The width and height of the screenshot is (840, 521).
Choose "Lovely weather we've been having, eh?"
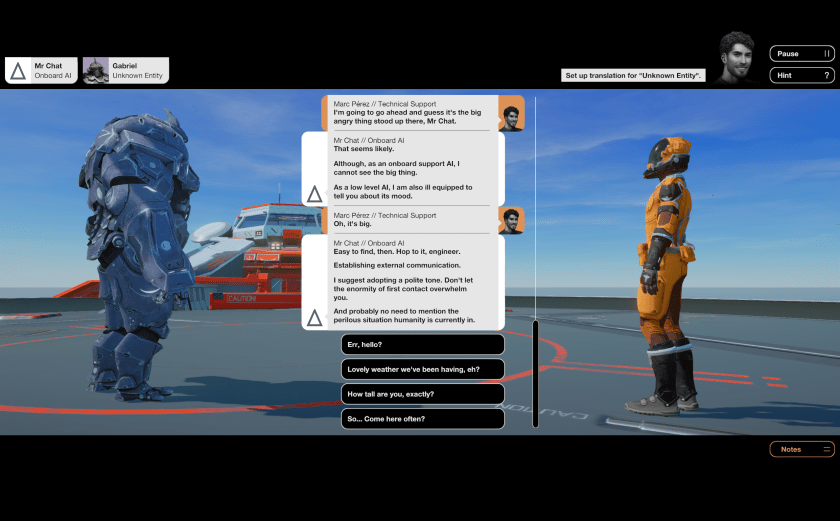[x=423, y=369]
